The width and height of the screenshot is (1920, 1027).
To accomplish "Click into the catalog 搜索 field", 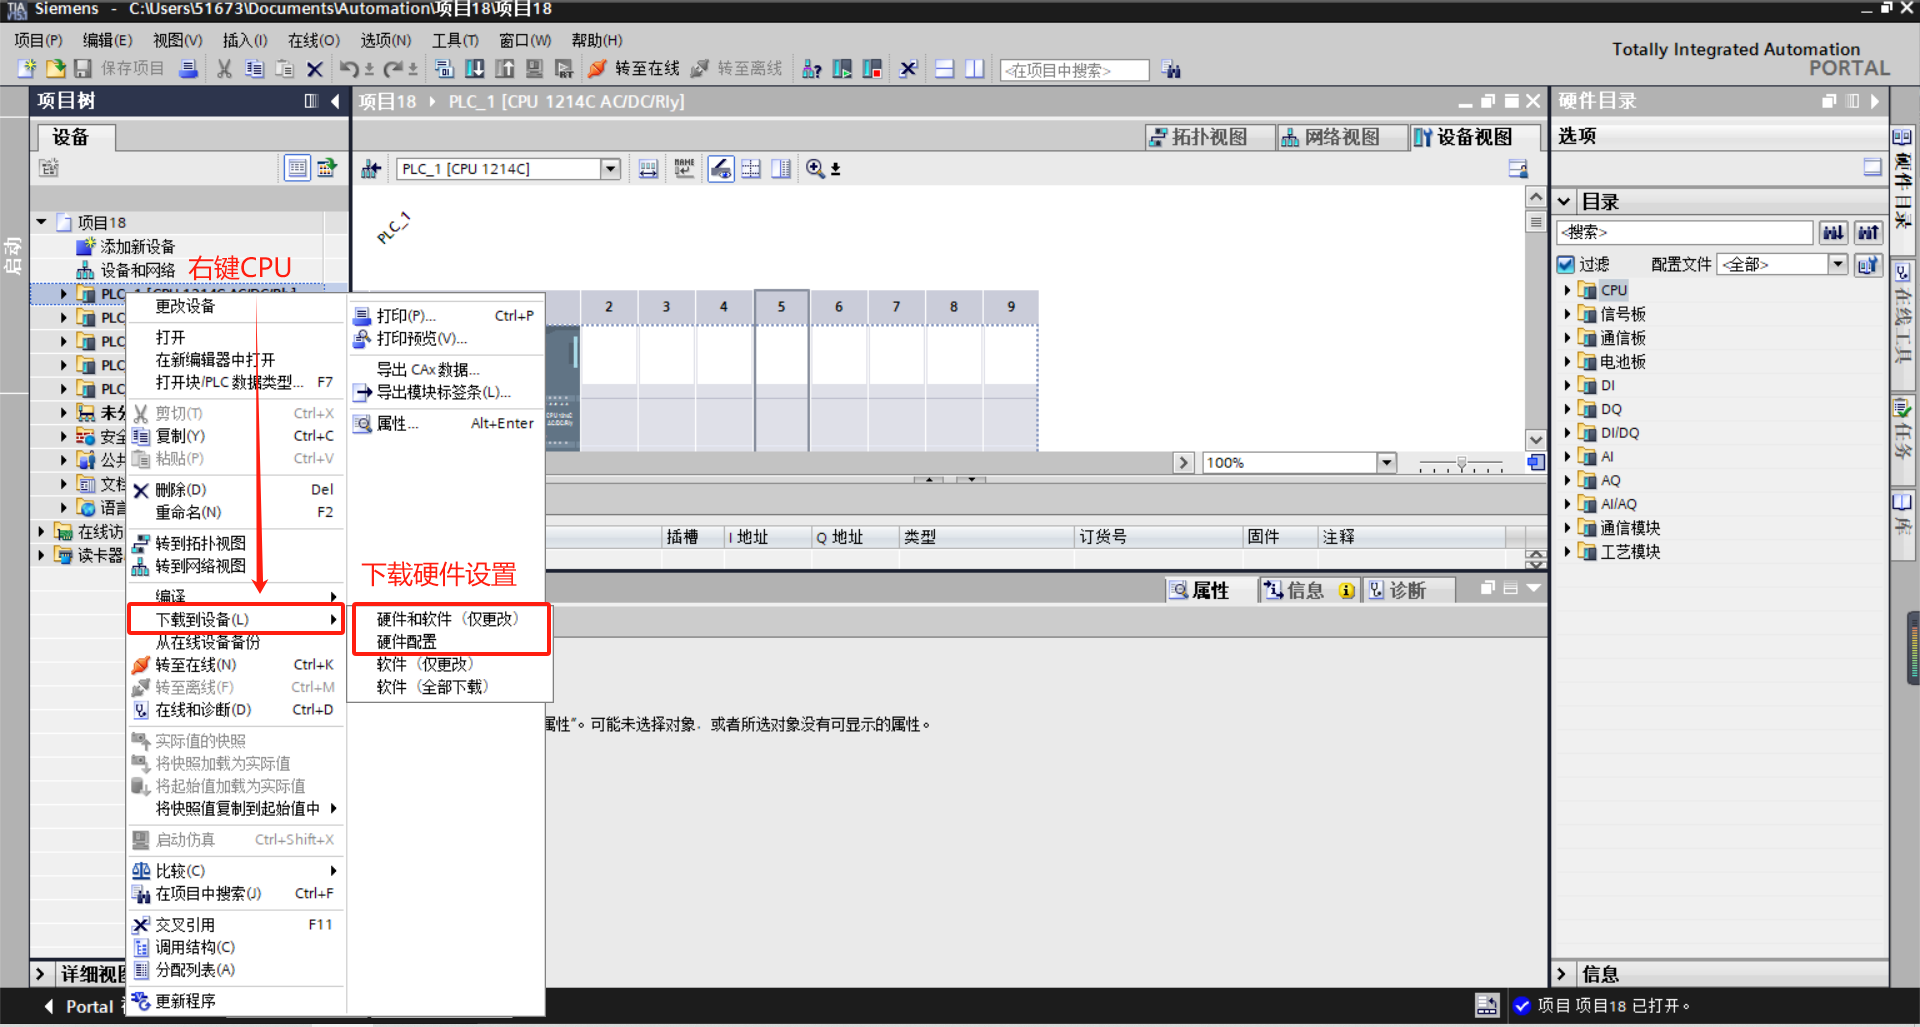I will click(x=1685, y=233).
